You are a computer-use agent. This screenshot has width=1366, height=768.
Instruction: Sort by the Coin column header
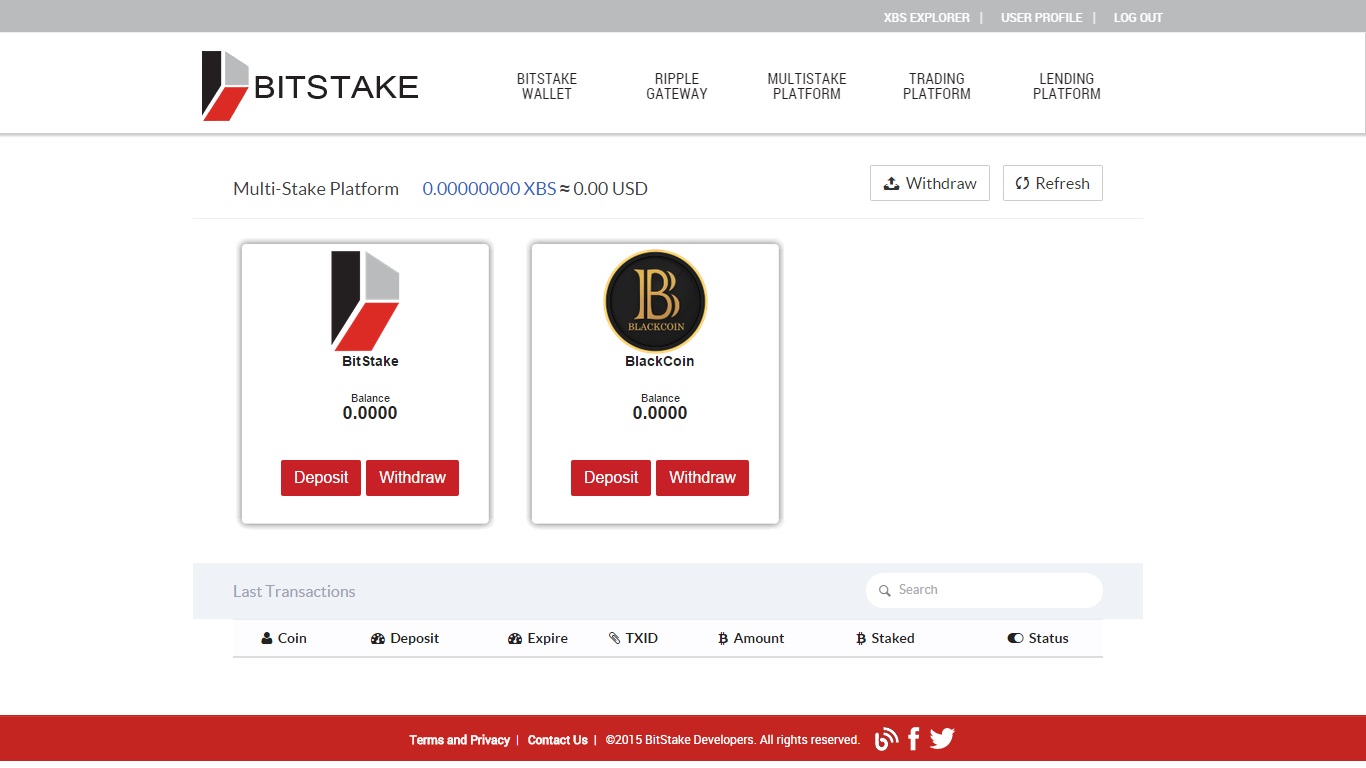pyautogui.click(x=284, y=638)
